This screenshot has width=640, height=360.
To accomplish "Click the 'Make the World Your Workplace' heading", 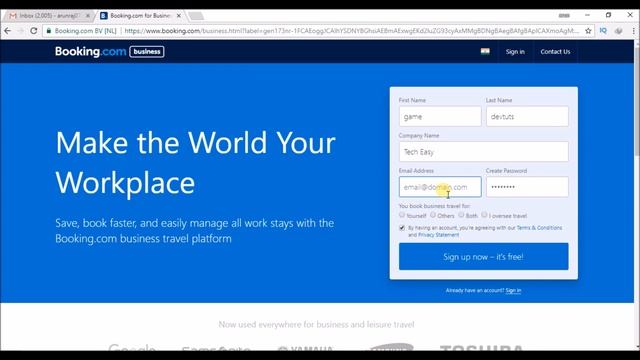I will [x=196, y=162].
